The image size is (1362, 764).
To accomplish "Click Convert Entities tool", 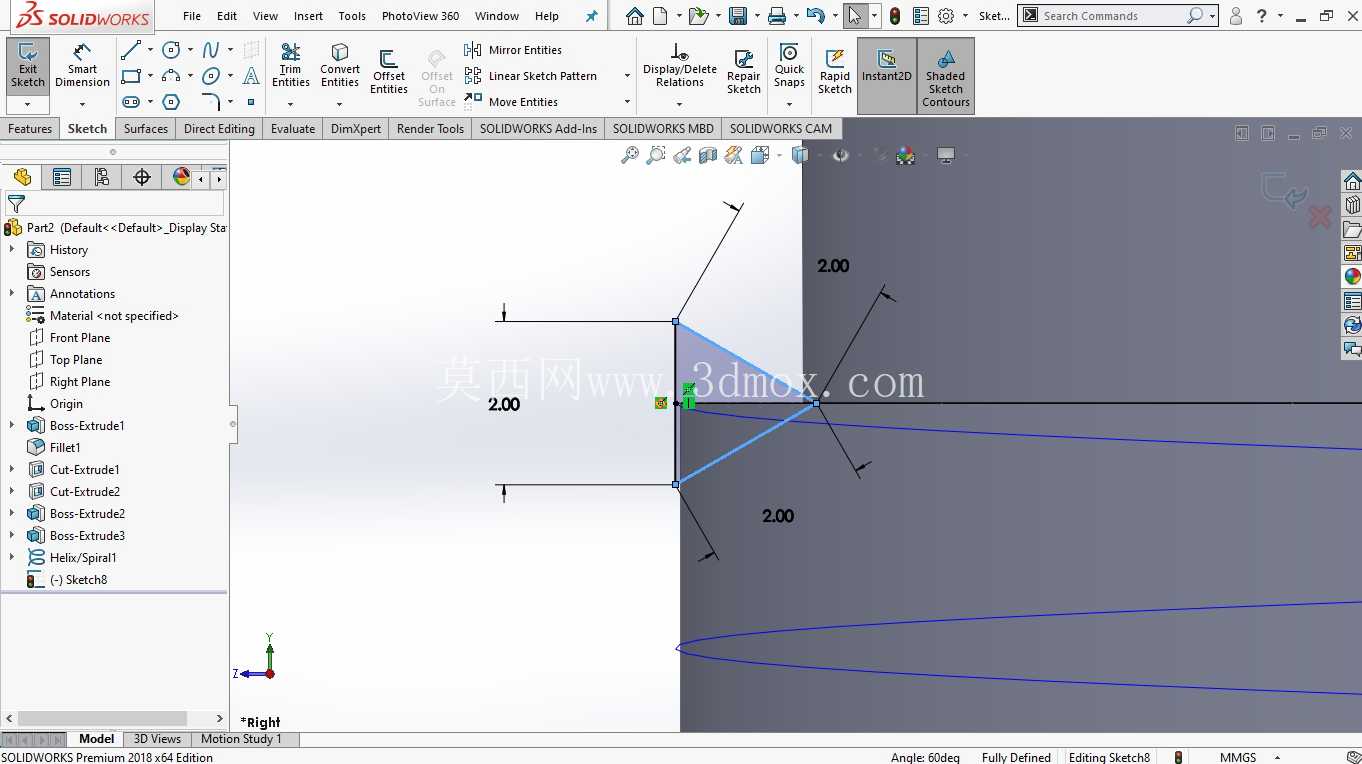I will click(x=340, y=66).
